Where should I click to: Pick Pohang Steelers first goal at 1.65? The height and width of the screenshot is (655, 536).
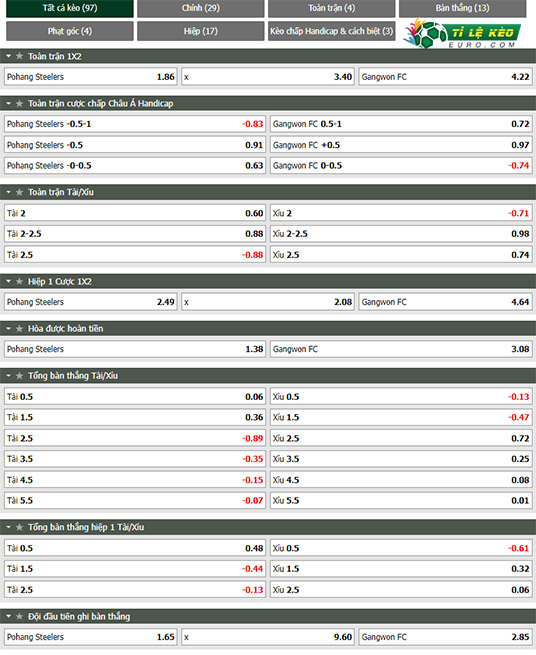(91, 637)
